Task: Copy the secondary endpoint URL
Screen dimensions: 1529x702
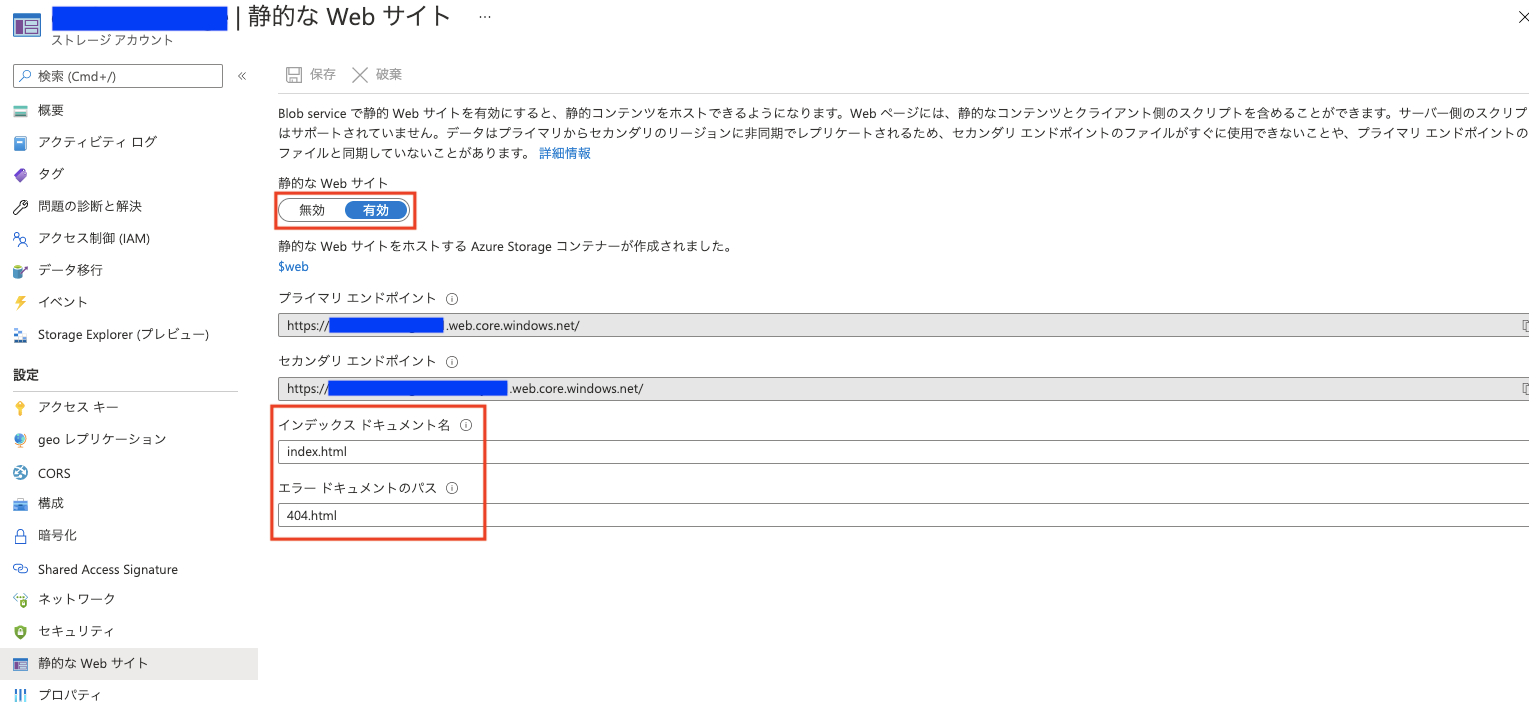Action: pos(1524,388)
